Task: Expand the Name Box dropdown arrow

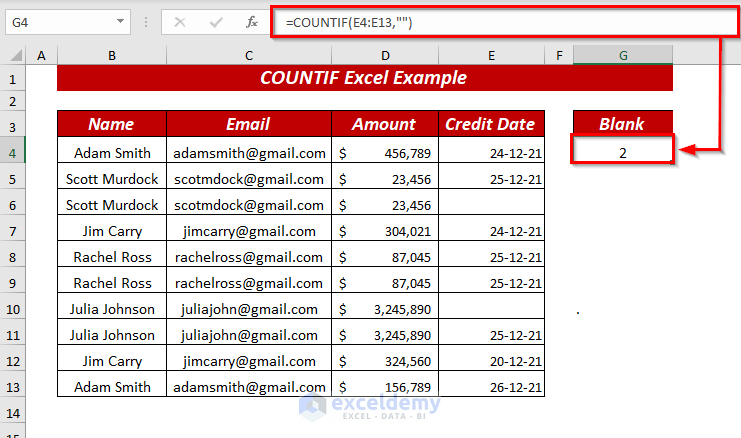Action: (x=121, y=21)
